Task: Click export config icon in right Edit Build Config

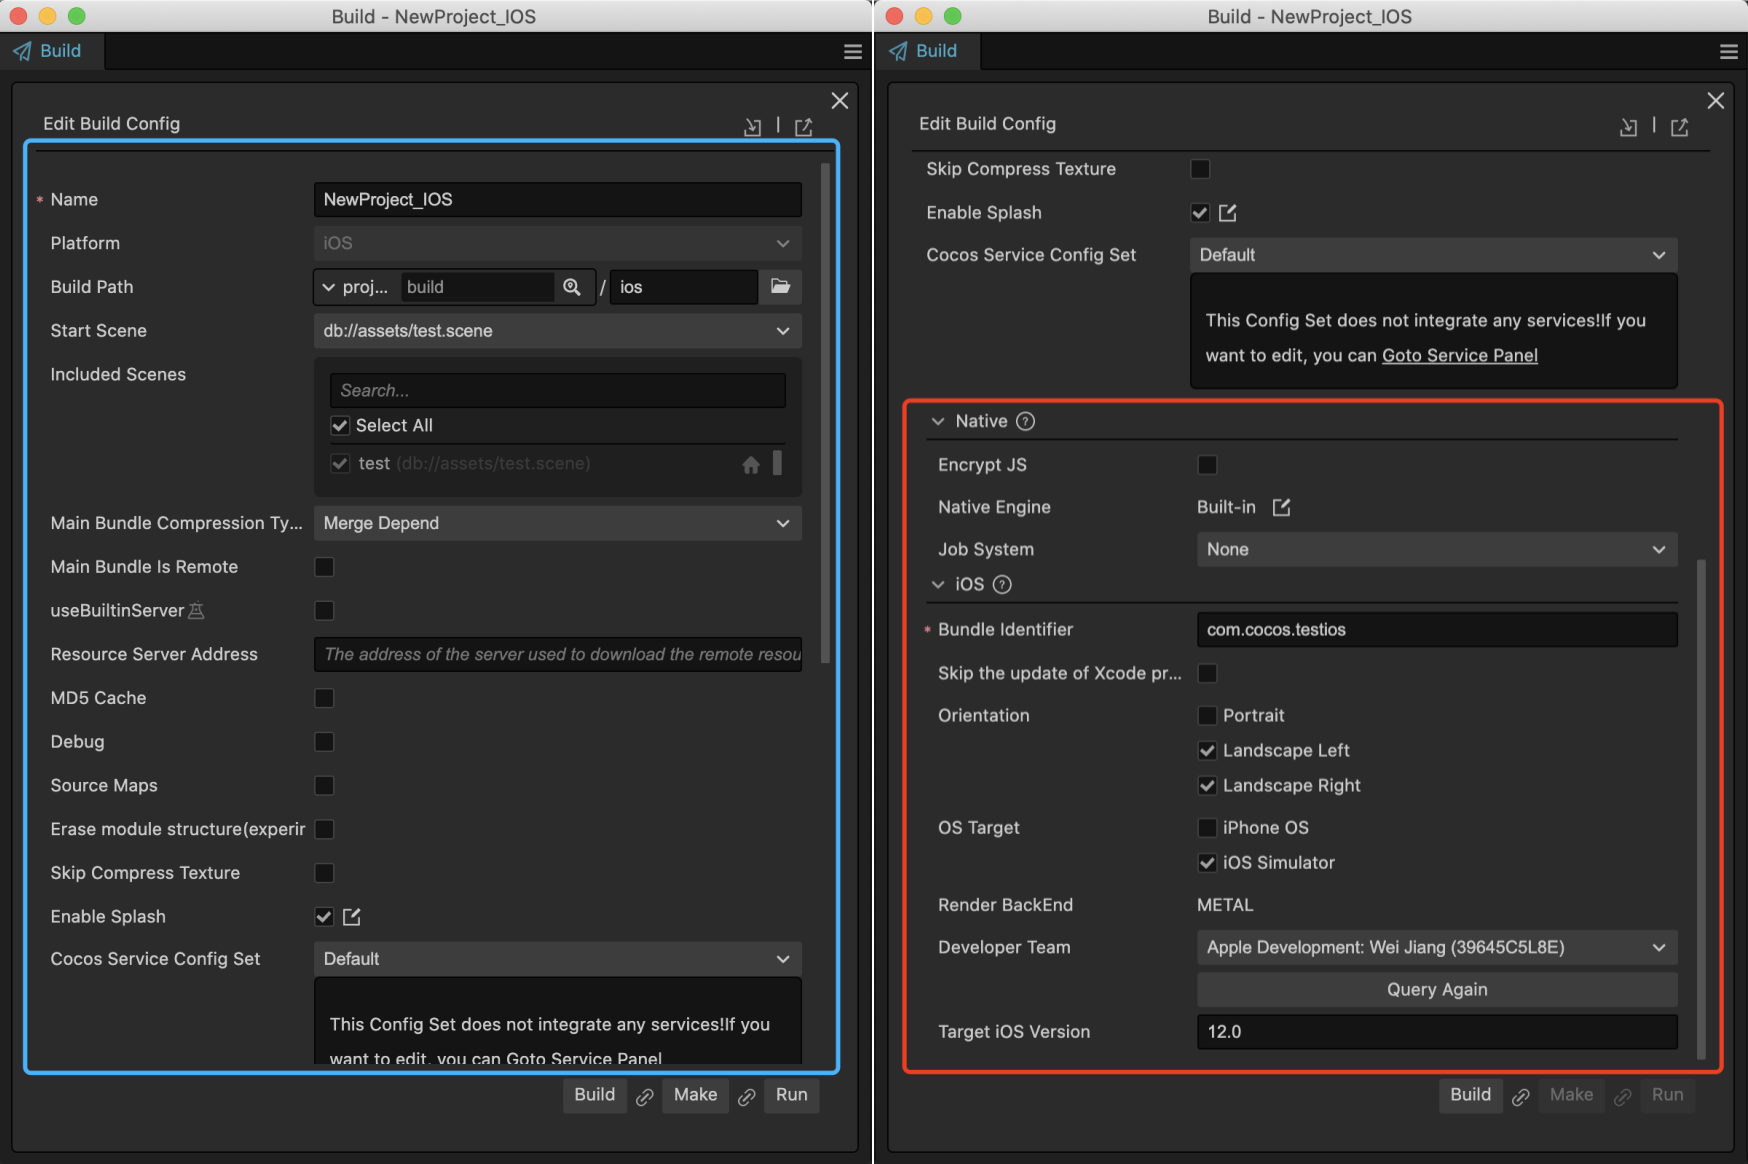Action: coord(1680,127)
